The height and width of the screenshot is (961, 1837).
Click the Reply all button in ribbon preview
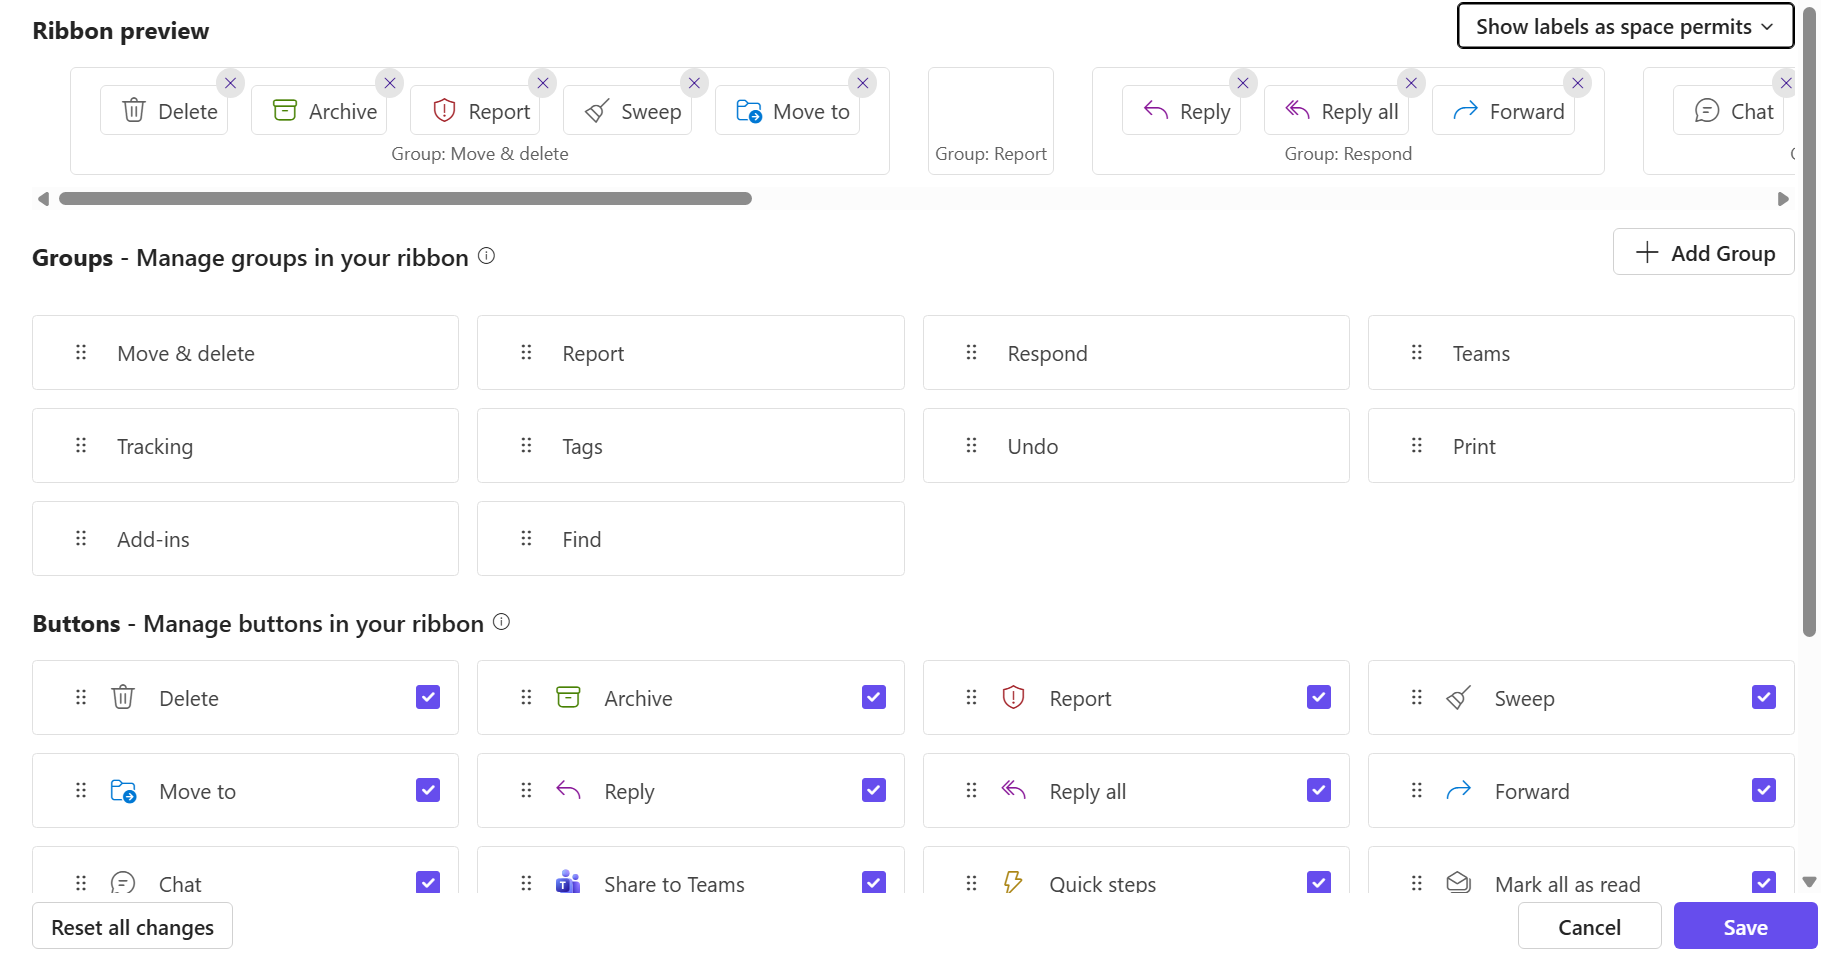tap(1337, 111)
